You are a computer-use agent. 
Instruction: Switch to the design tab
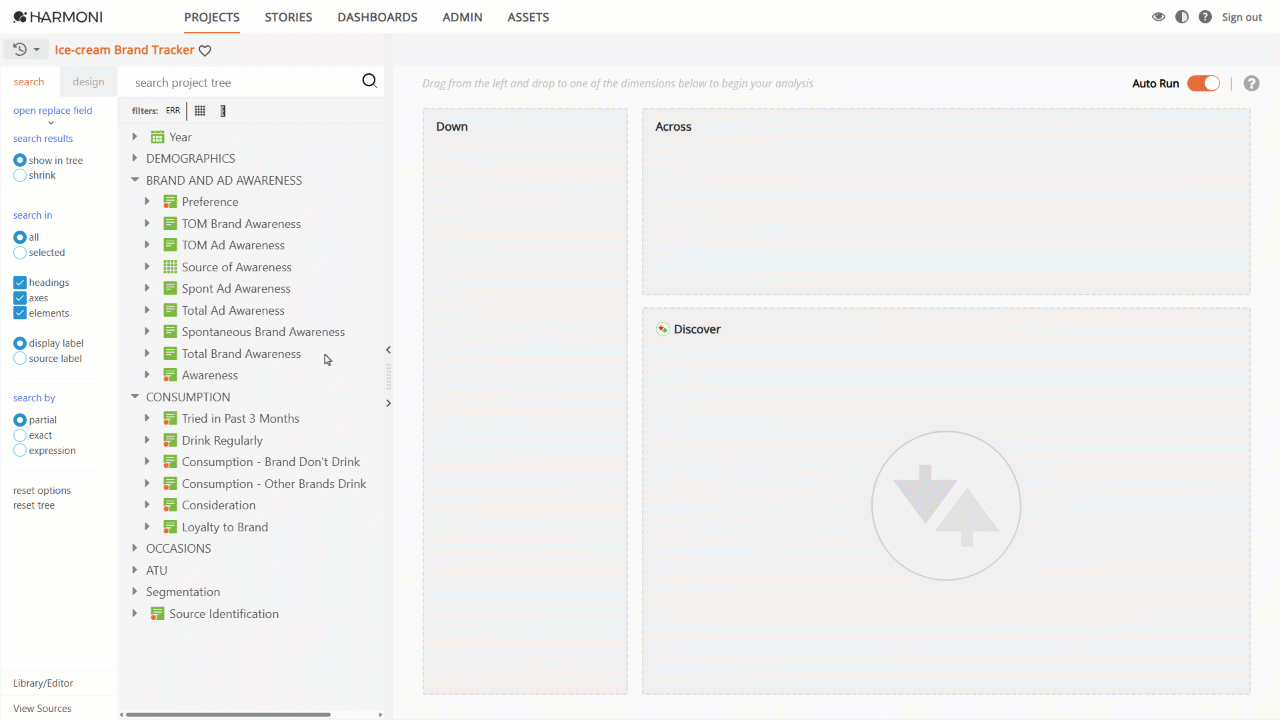coord(88,82)
